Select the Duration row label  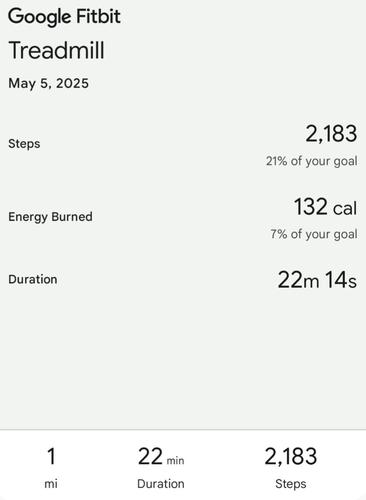[x=33, y=279]
